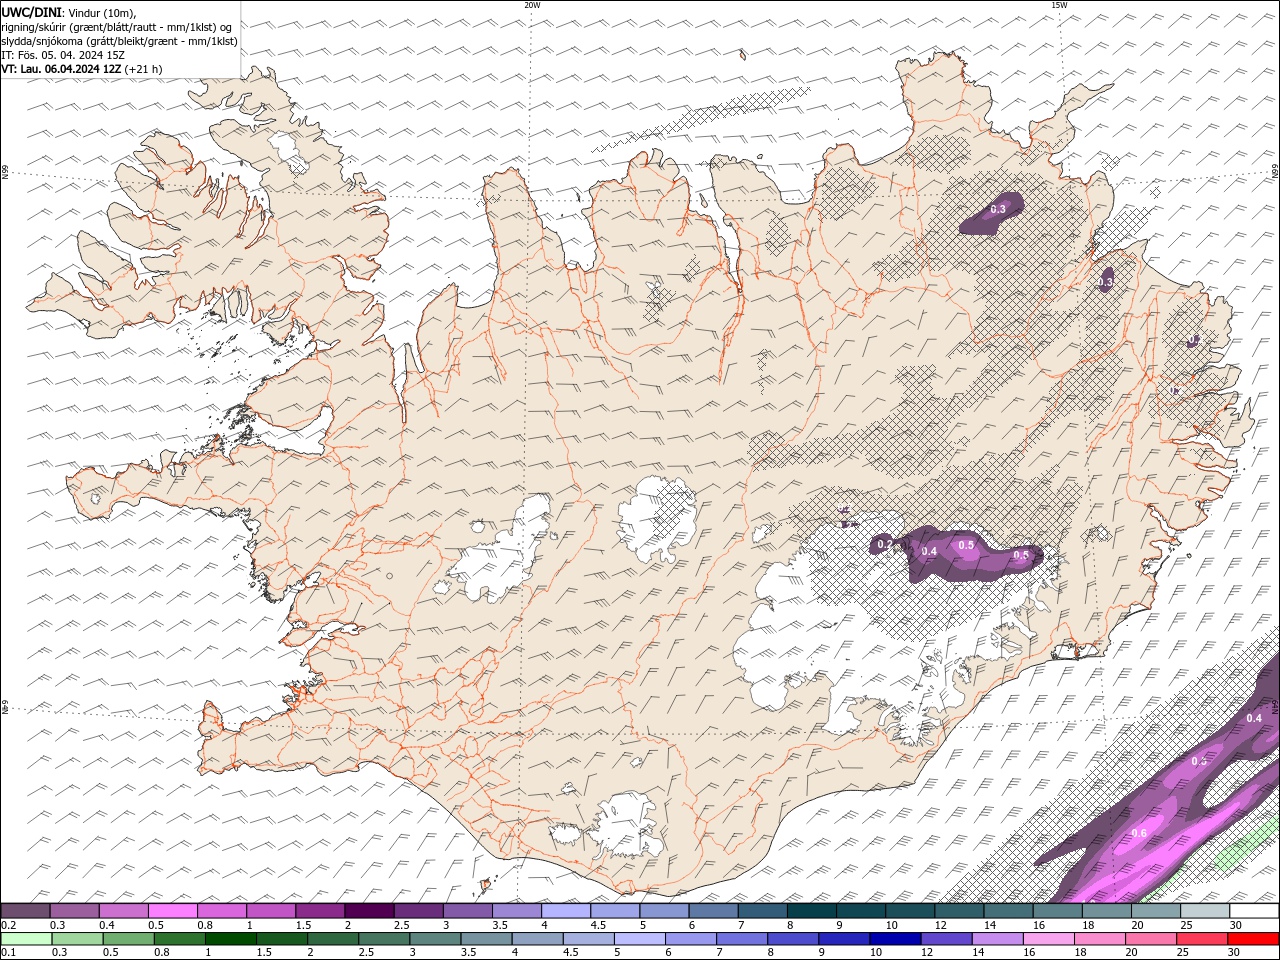Screen dimensions: 1280x960
Task: Pick the royal blue 8 rain legend swatch
Action: coord(793,939)
